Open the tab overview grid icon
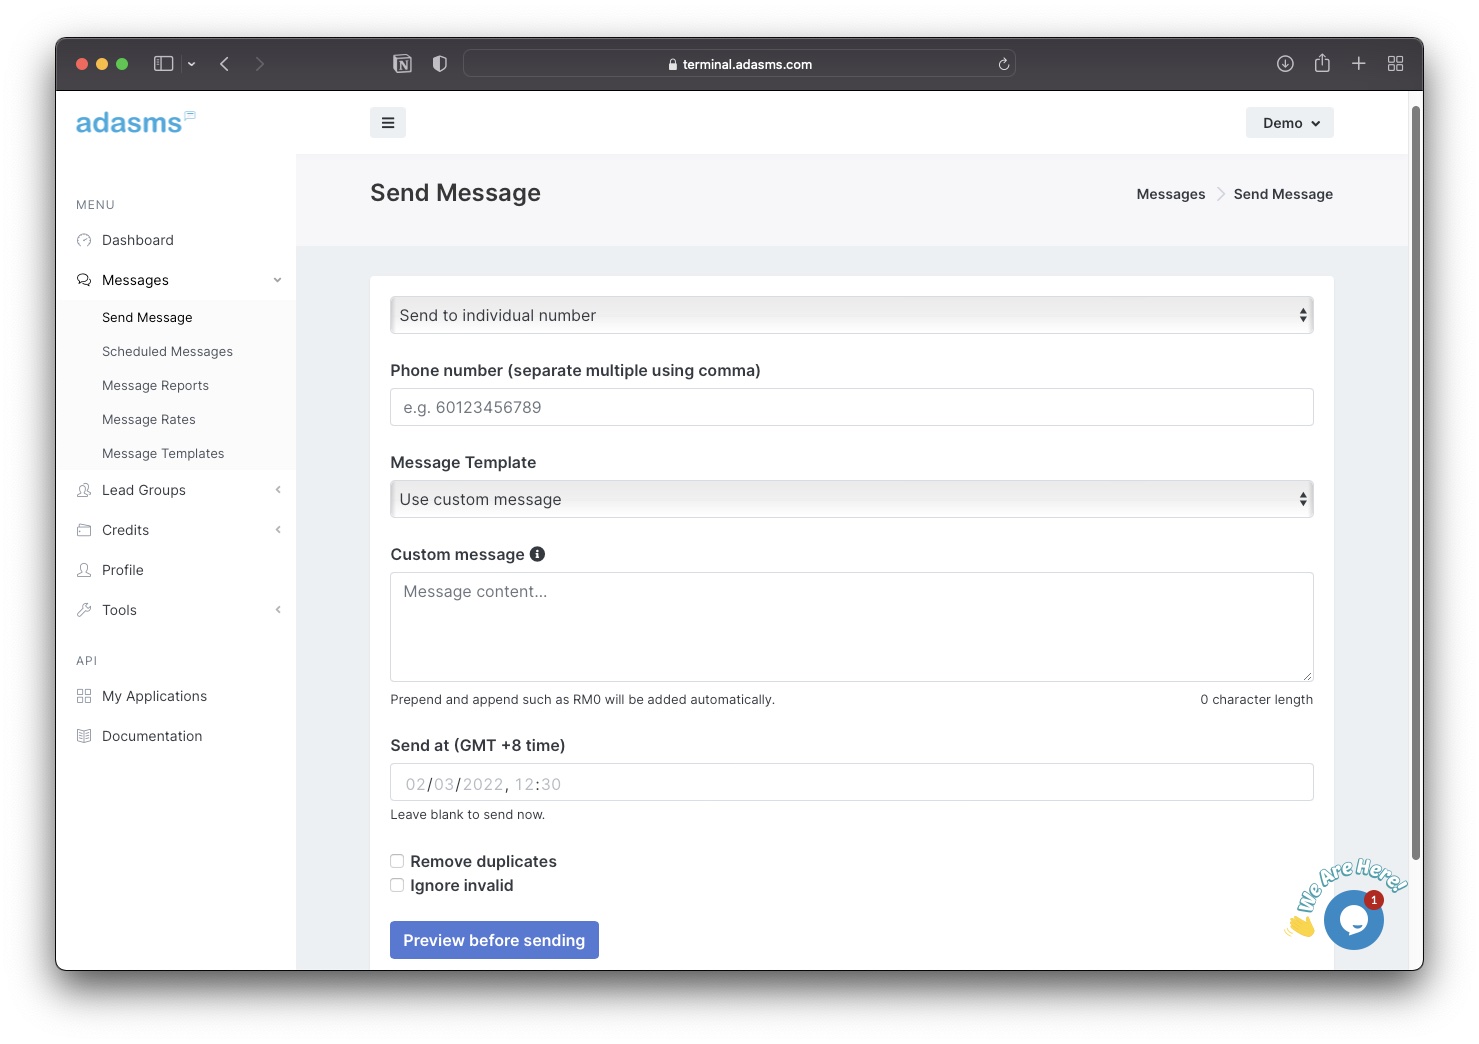The width and height of the screenshot is (1479, 1044). point(1395,64)
